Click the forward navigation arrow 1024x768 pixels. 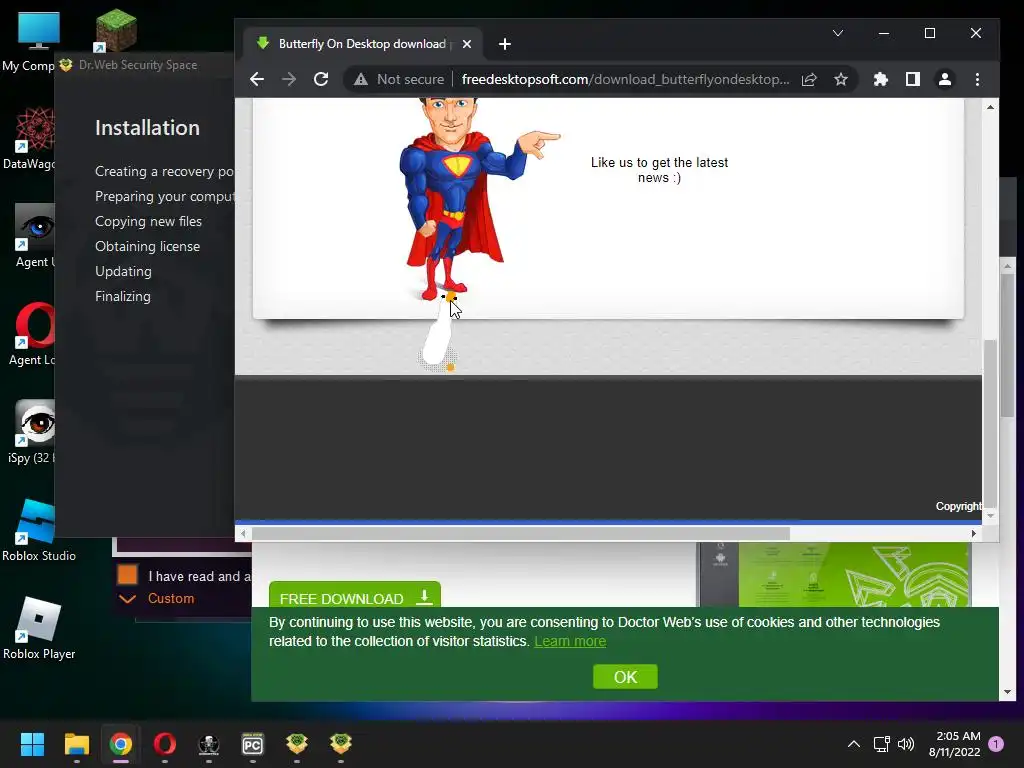(x=289, y=80)
